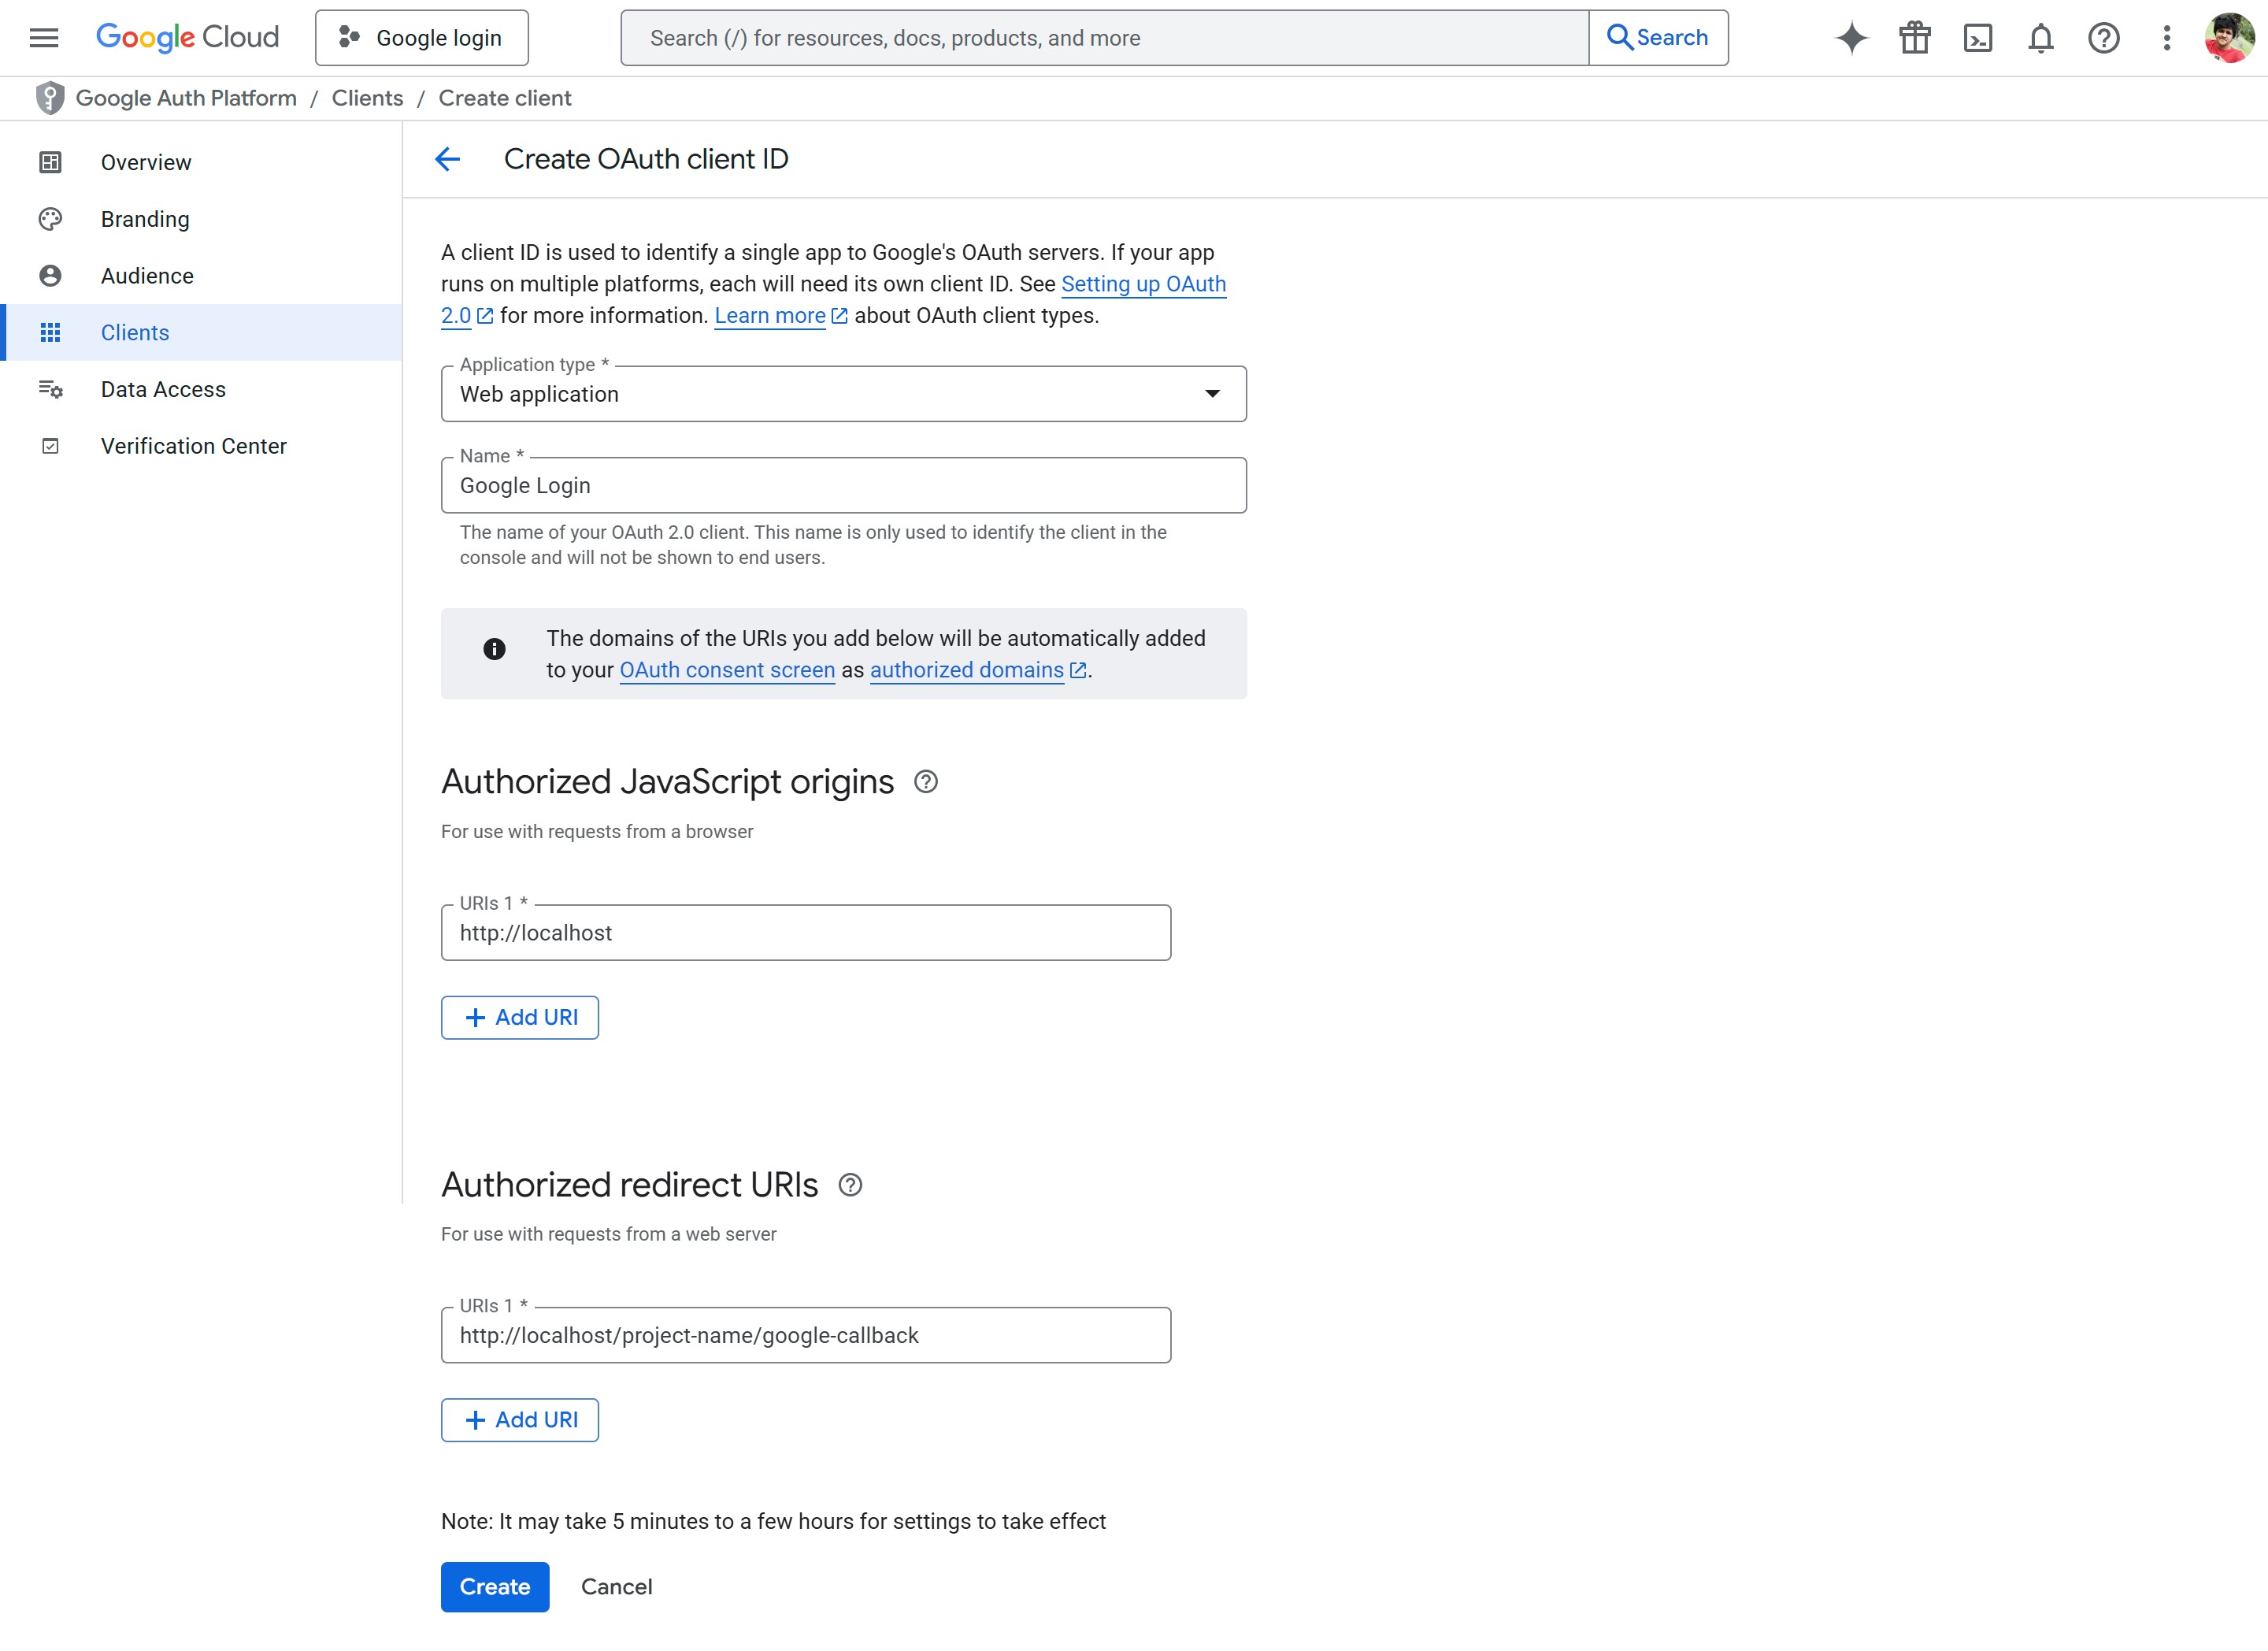Open the Verification Center section
The width and height of the screenshot is (2268, 1651).
[x=193, y=446]
